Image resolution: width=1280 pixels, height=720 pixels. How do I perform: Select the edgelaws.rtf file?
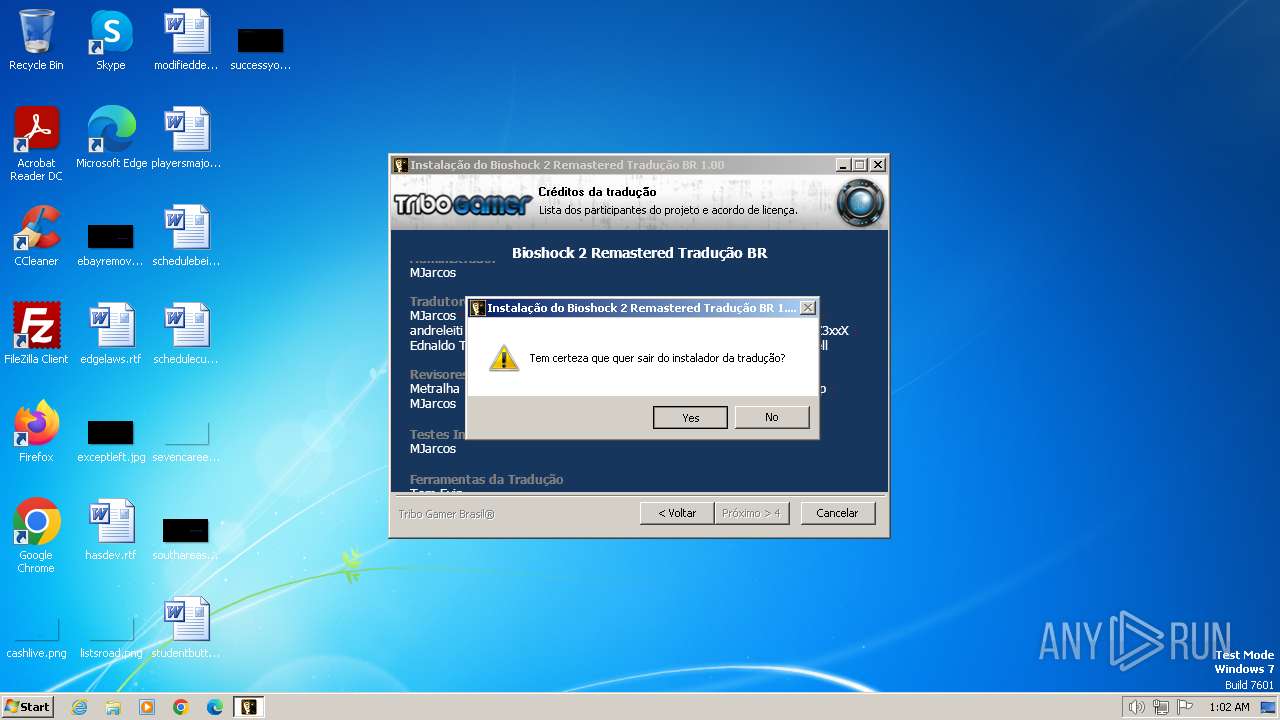tap(111, 334)
